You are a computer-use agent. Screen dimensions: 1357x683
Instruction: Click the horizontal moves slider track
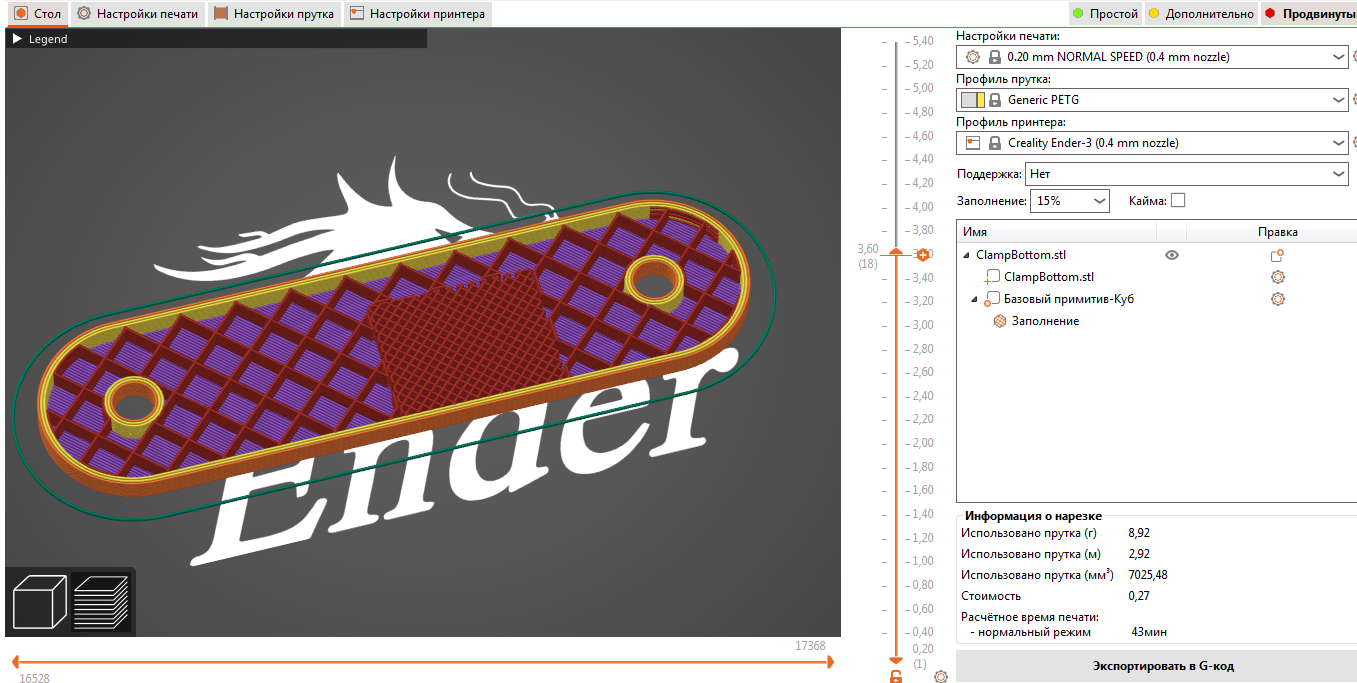(x=421, y=662)
